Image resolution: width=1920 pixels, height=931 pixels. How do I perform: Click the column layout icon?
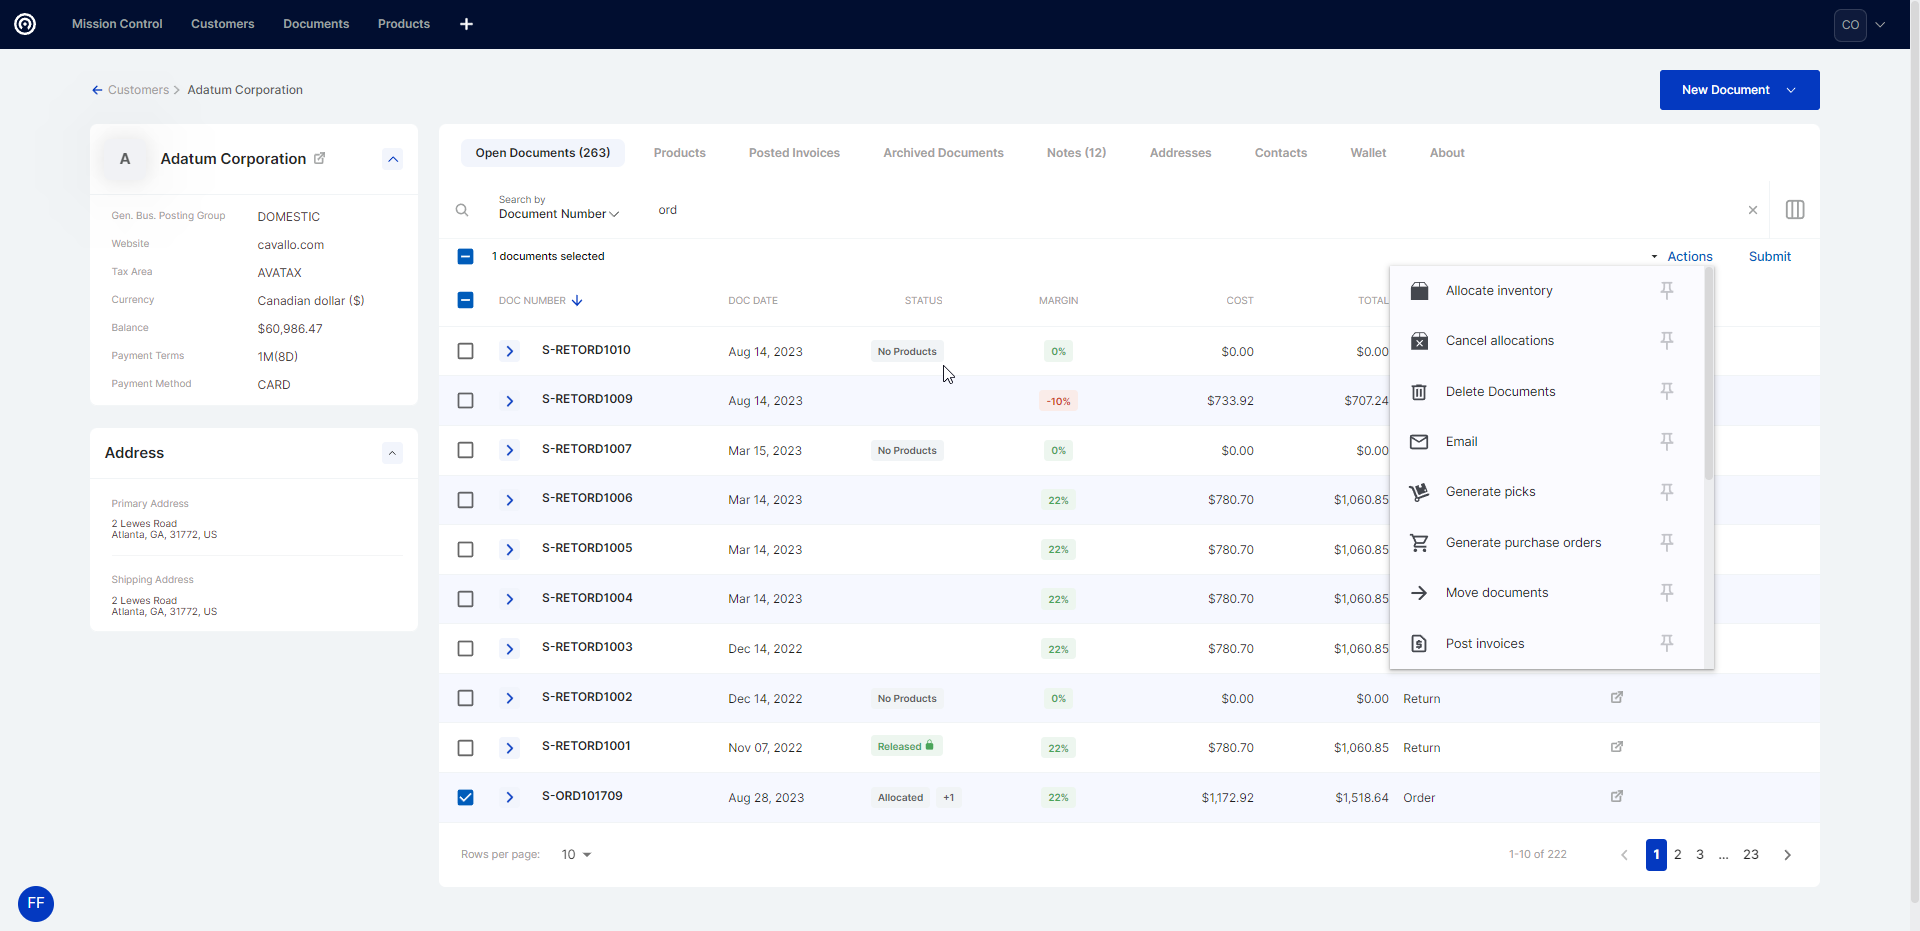tap(1794, 210)
